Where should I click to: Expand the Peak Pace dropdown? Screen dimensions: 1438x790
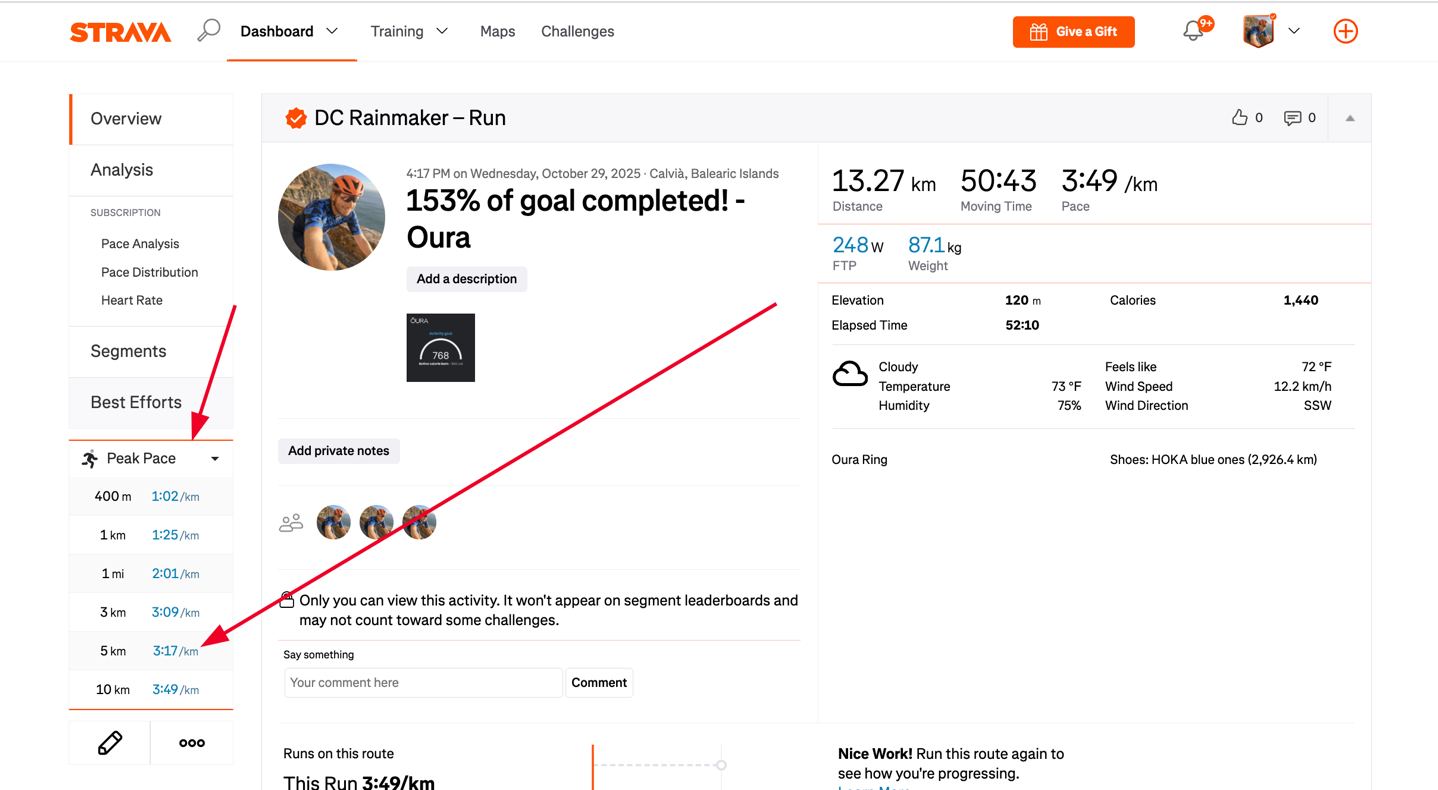[x=214, y=459]
